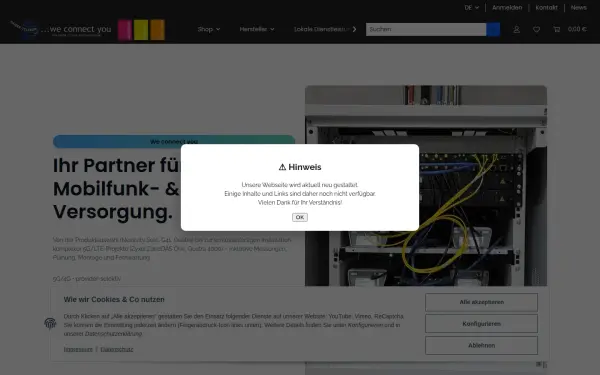Click the blue search submit button

(x=493, y=29)
